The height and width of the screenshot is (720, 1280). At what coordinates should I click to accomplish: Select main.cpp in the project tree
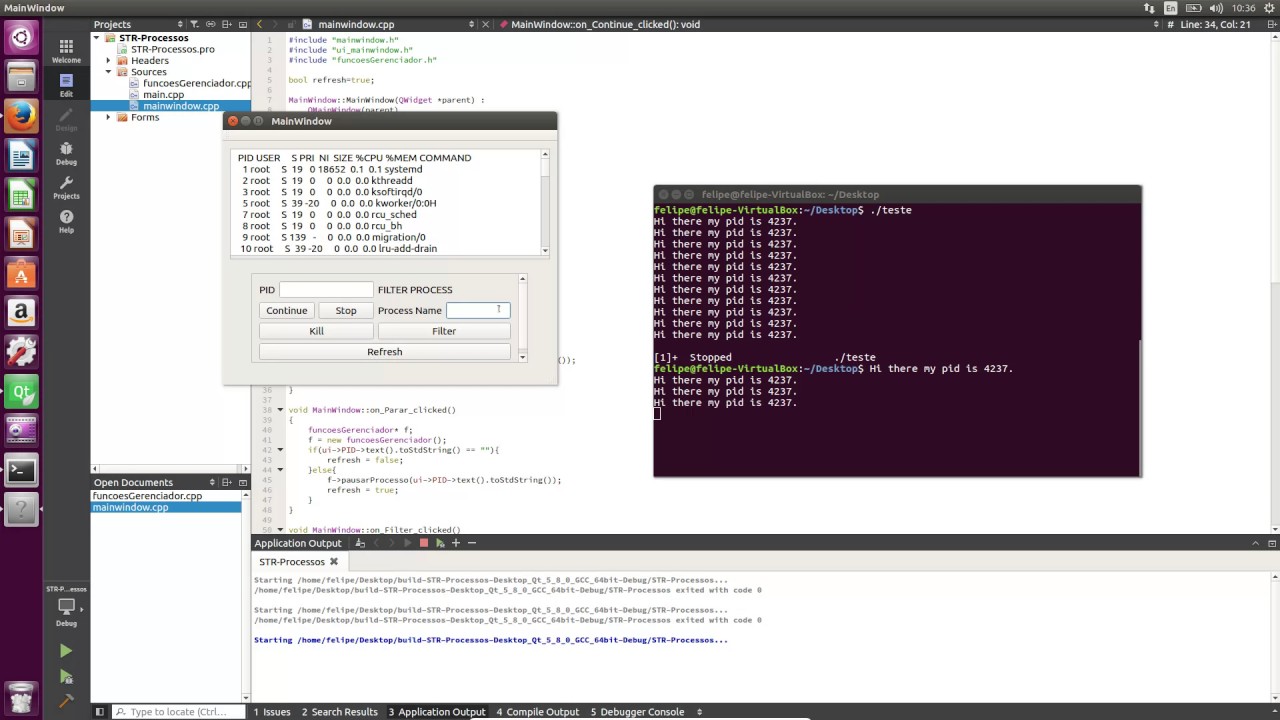pyautogui.click(x=163, y=95)
